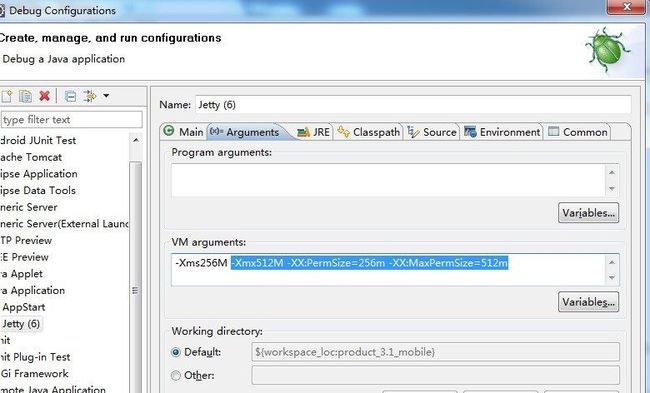Select Java Applet entry
The width and height of the screenshot is (650, 393).
tap(22, 274)
